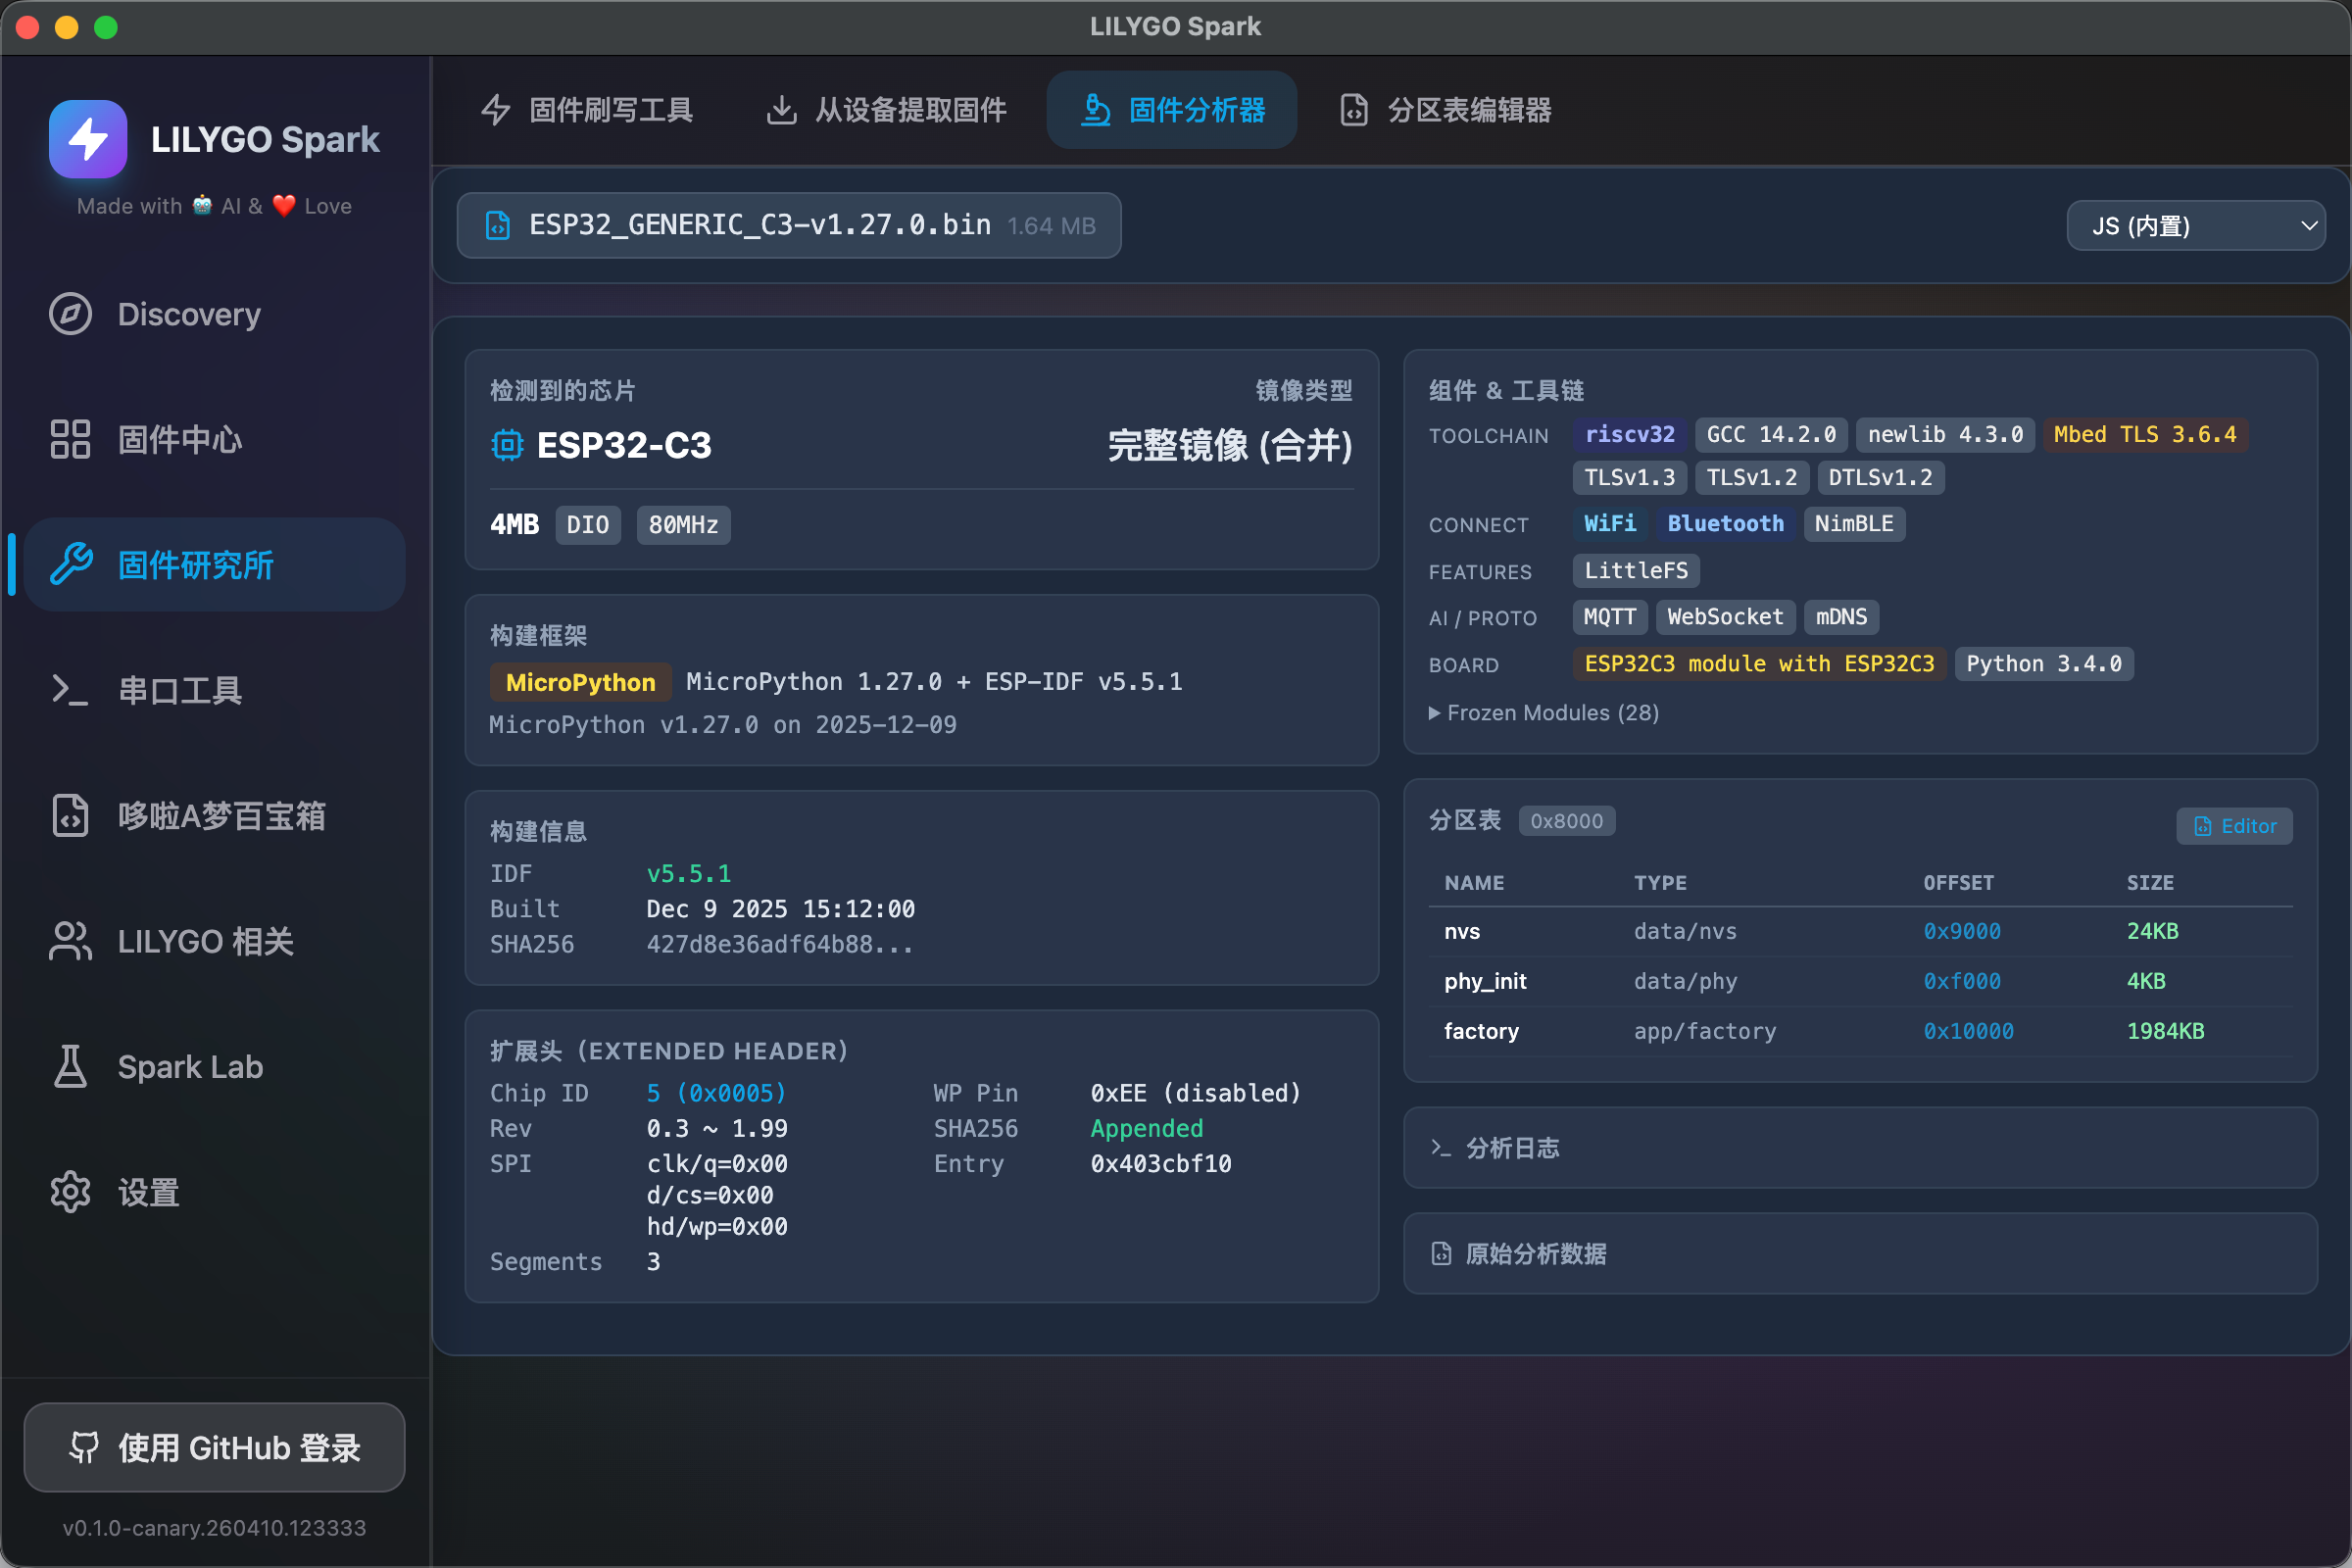Open Discovery in the sidebar
The width and height of the screenshot is (2352, 1568).
point(215,314)
